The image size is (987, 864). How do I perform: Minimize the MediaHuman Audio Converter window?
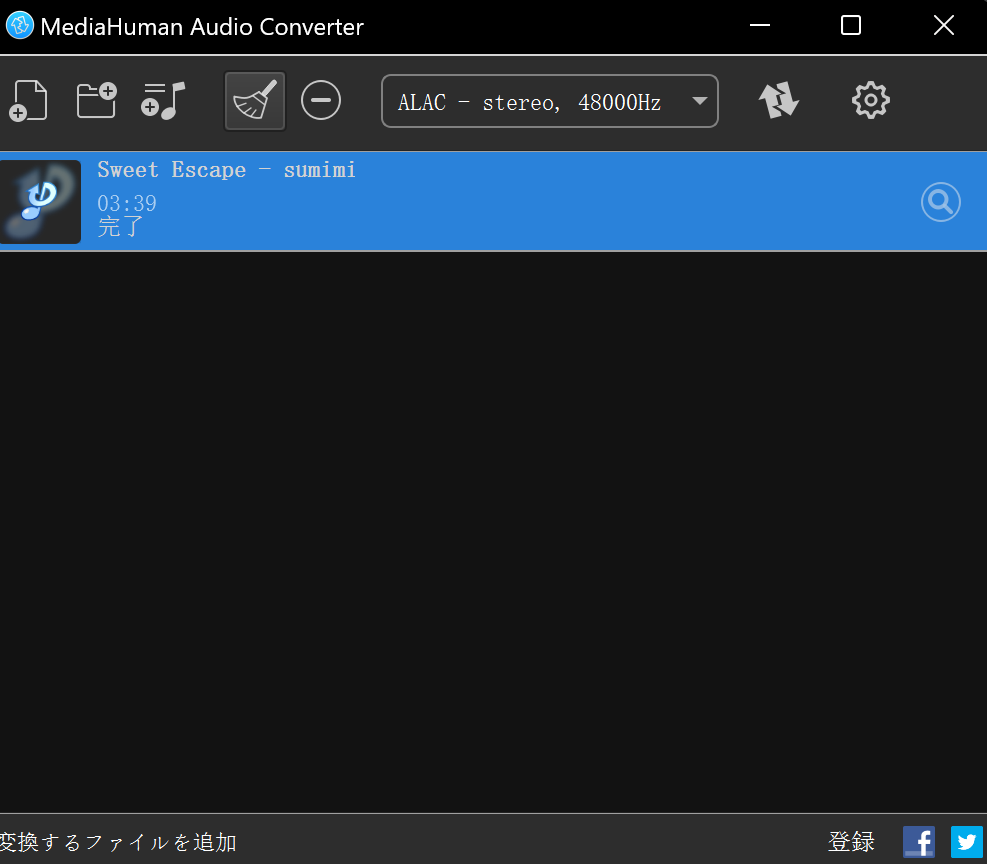(758, 26)
